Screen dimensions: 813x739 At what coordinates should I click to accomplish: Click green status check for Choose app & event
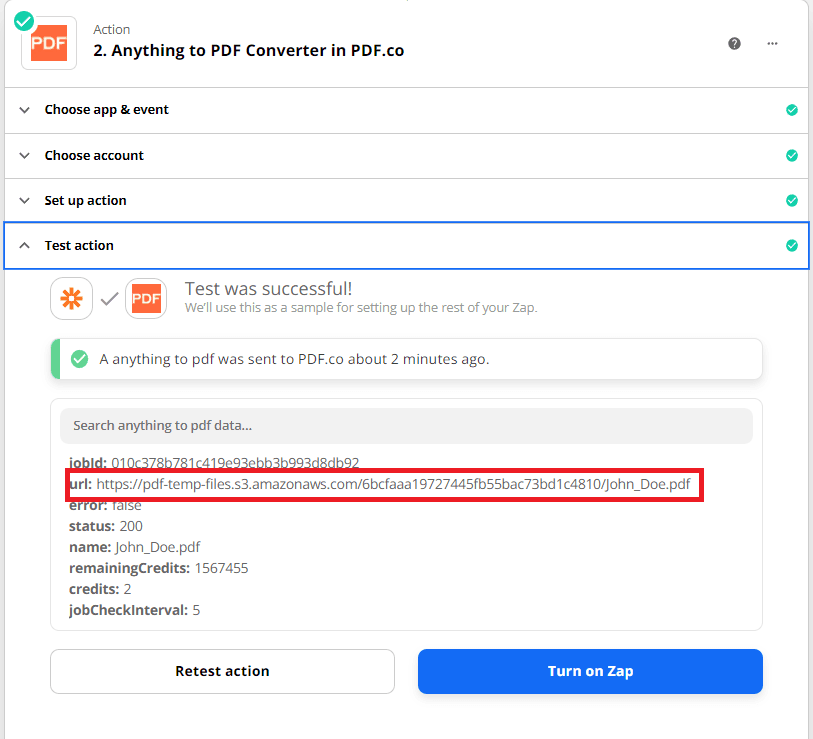(792, 110)
